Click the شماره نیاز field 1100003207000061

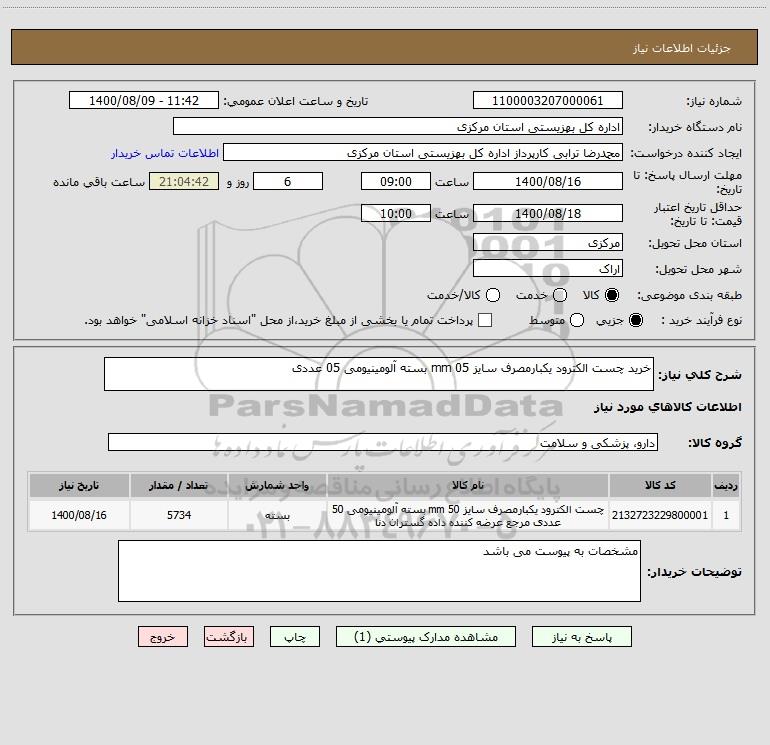coord(548,100)
